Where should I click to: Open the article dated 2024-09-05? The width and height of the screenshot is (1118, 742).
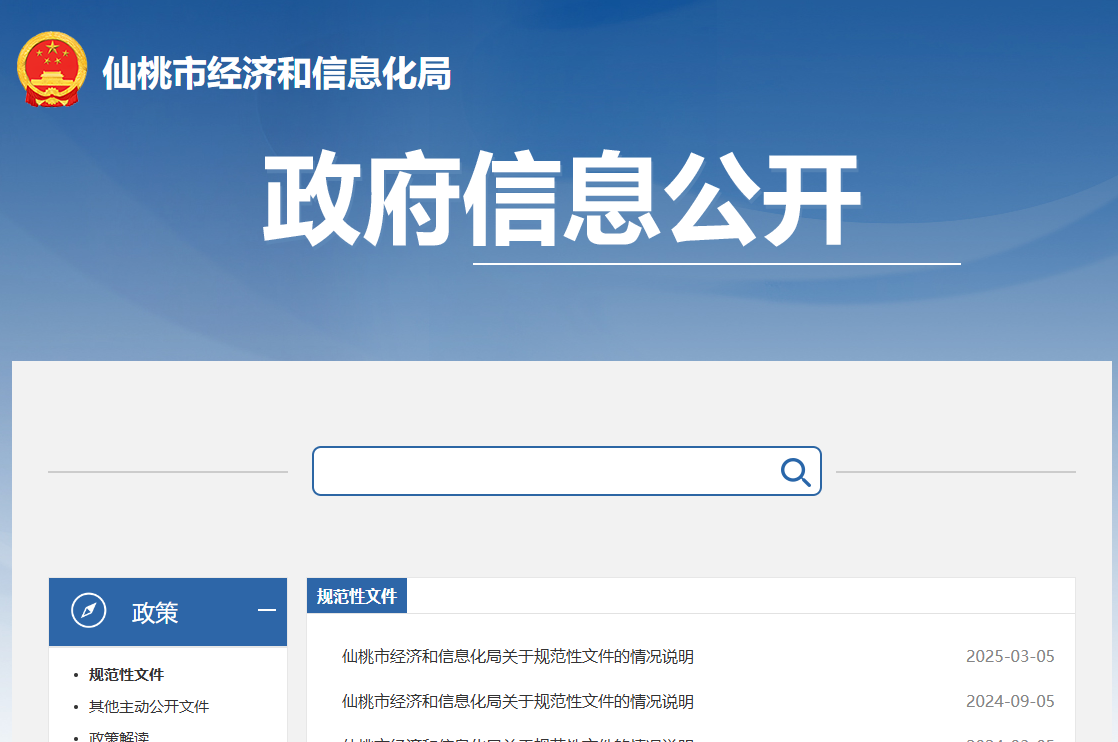tap(517, 702)
